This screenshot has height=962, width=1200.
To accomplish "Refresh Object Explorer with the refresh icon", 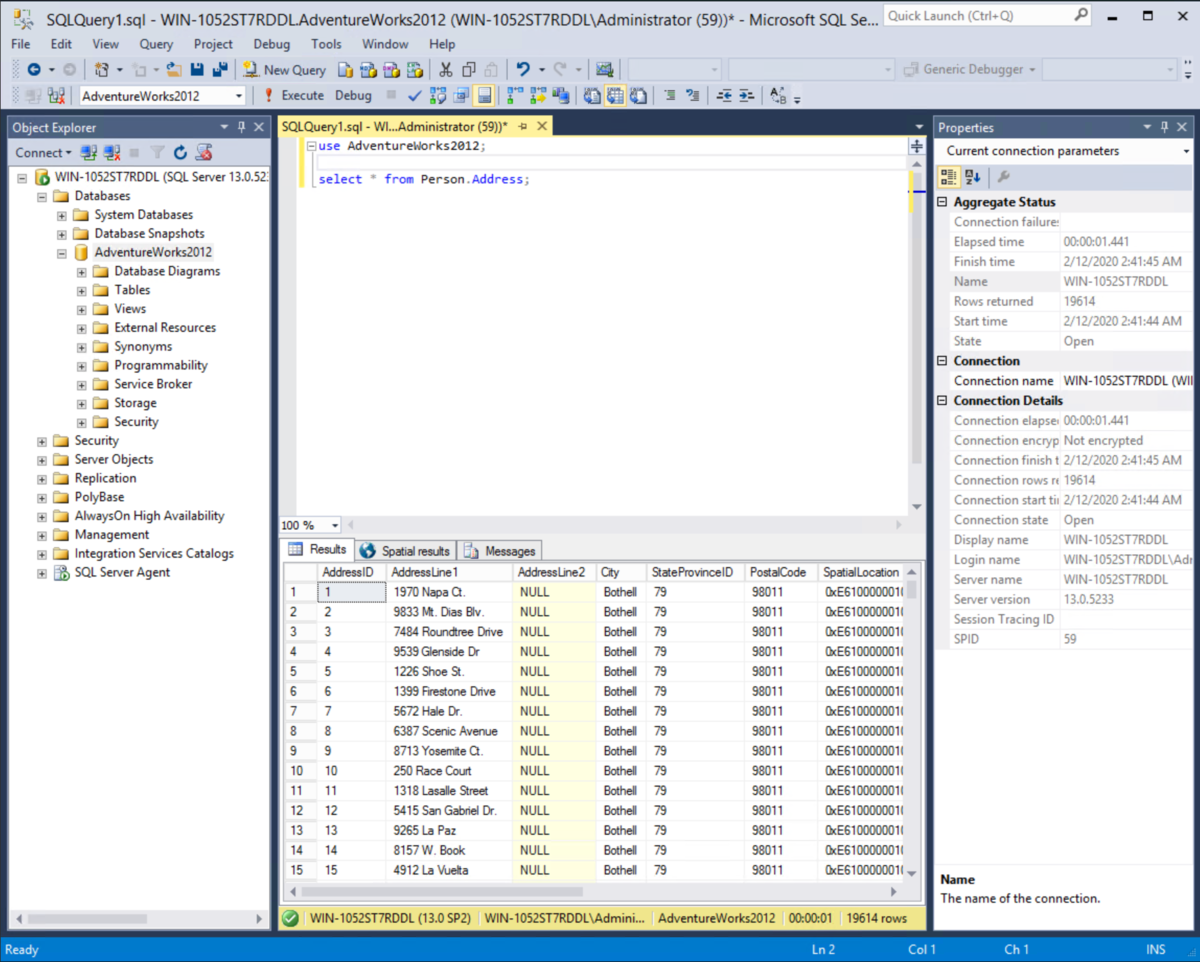I will pyautogui.click(x=180, y=153).
